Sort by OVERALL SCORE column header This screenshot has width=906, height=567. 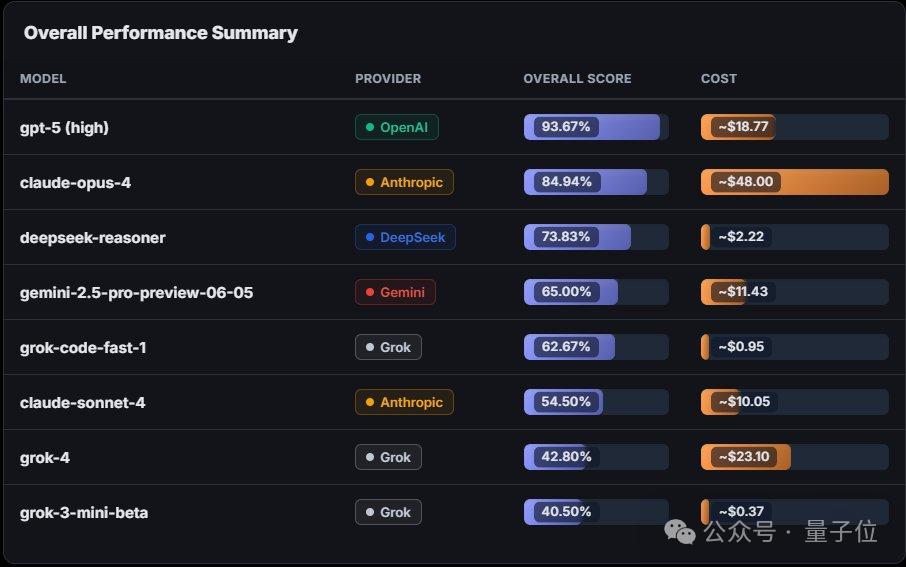click(x=577, y=79)
